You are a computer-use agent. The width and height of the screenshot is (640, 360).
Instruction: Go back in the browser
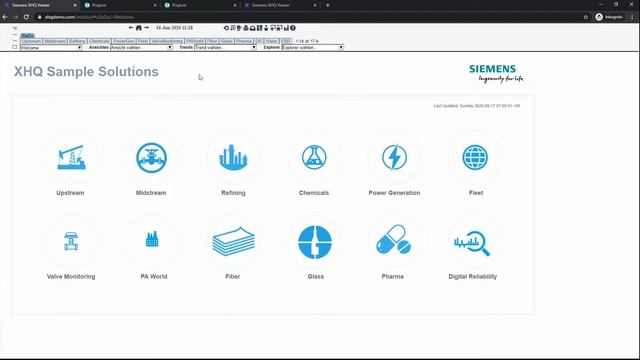point(5,17)
